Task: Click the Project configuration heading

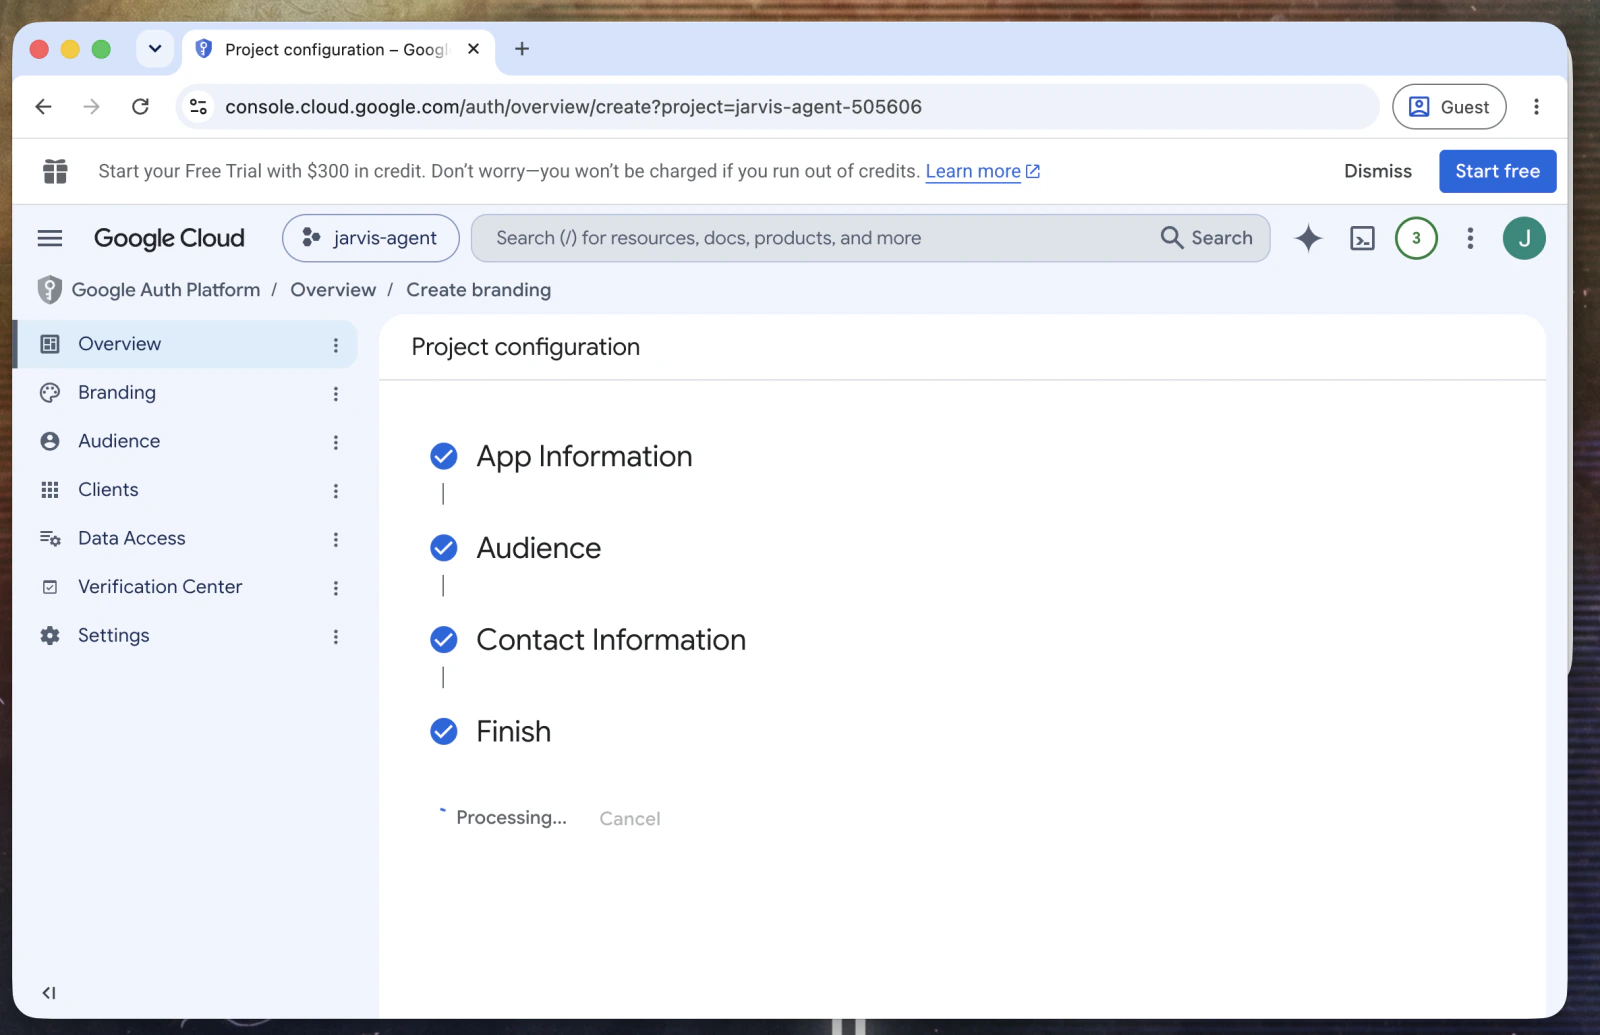Action: tap(526, 347)
